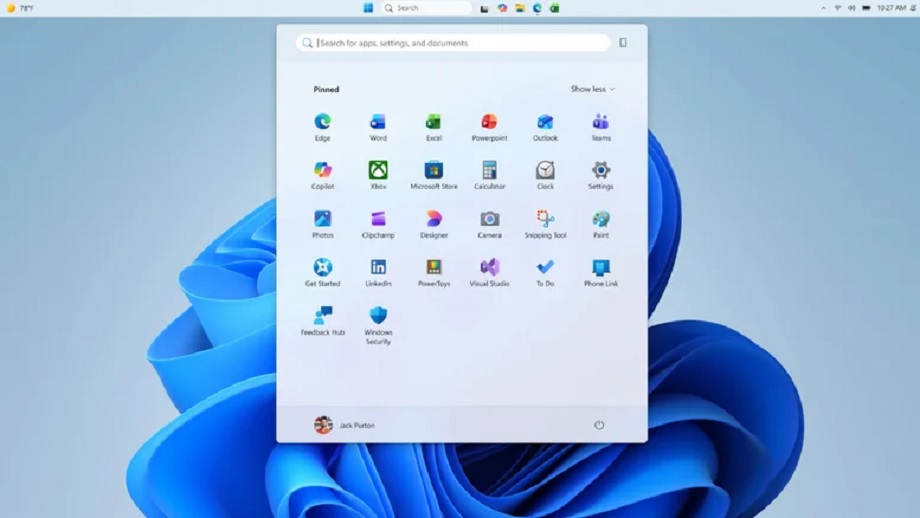
Task: Launch the Calculator app
Action: pyautogui.click(x=489, y=175)
